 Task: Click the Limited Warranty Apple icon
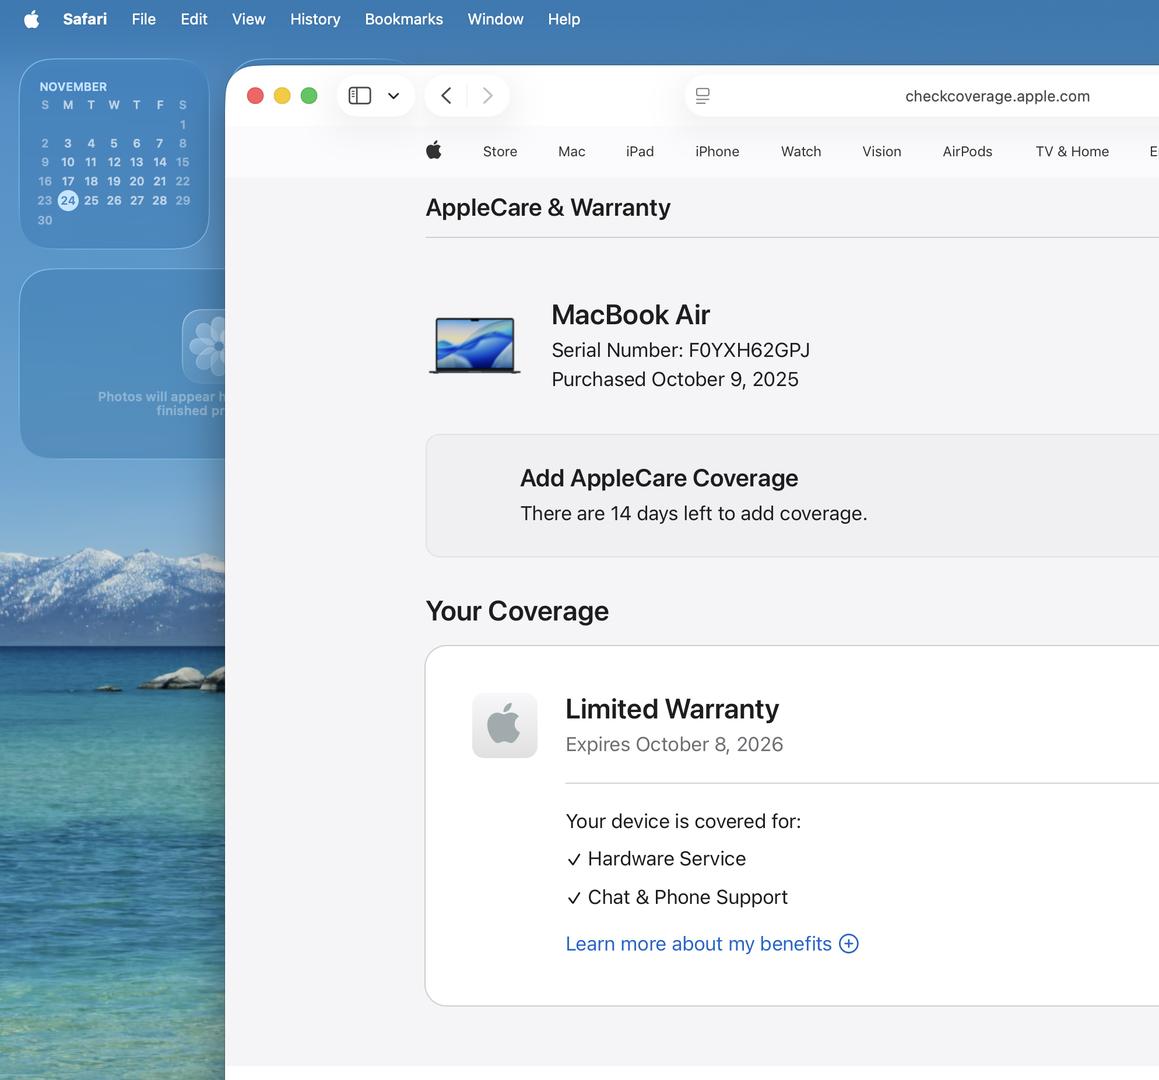coord(504,725)
